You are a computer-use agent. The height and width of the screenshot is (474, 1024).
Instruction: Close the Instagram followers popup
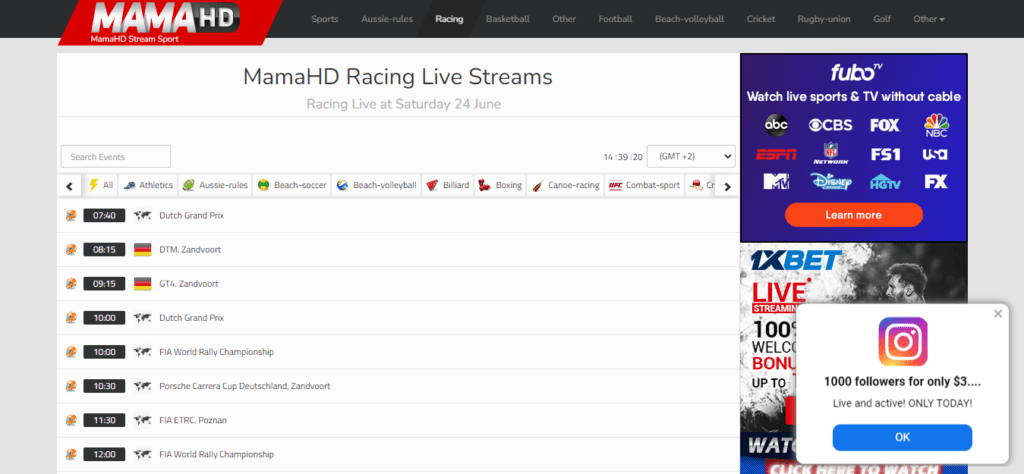(998, 314)
